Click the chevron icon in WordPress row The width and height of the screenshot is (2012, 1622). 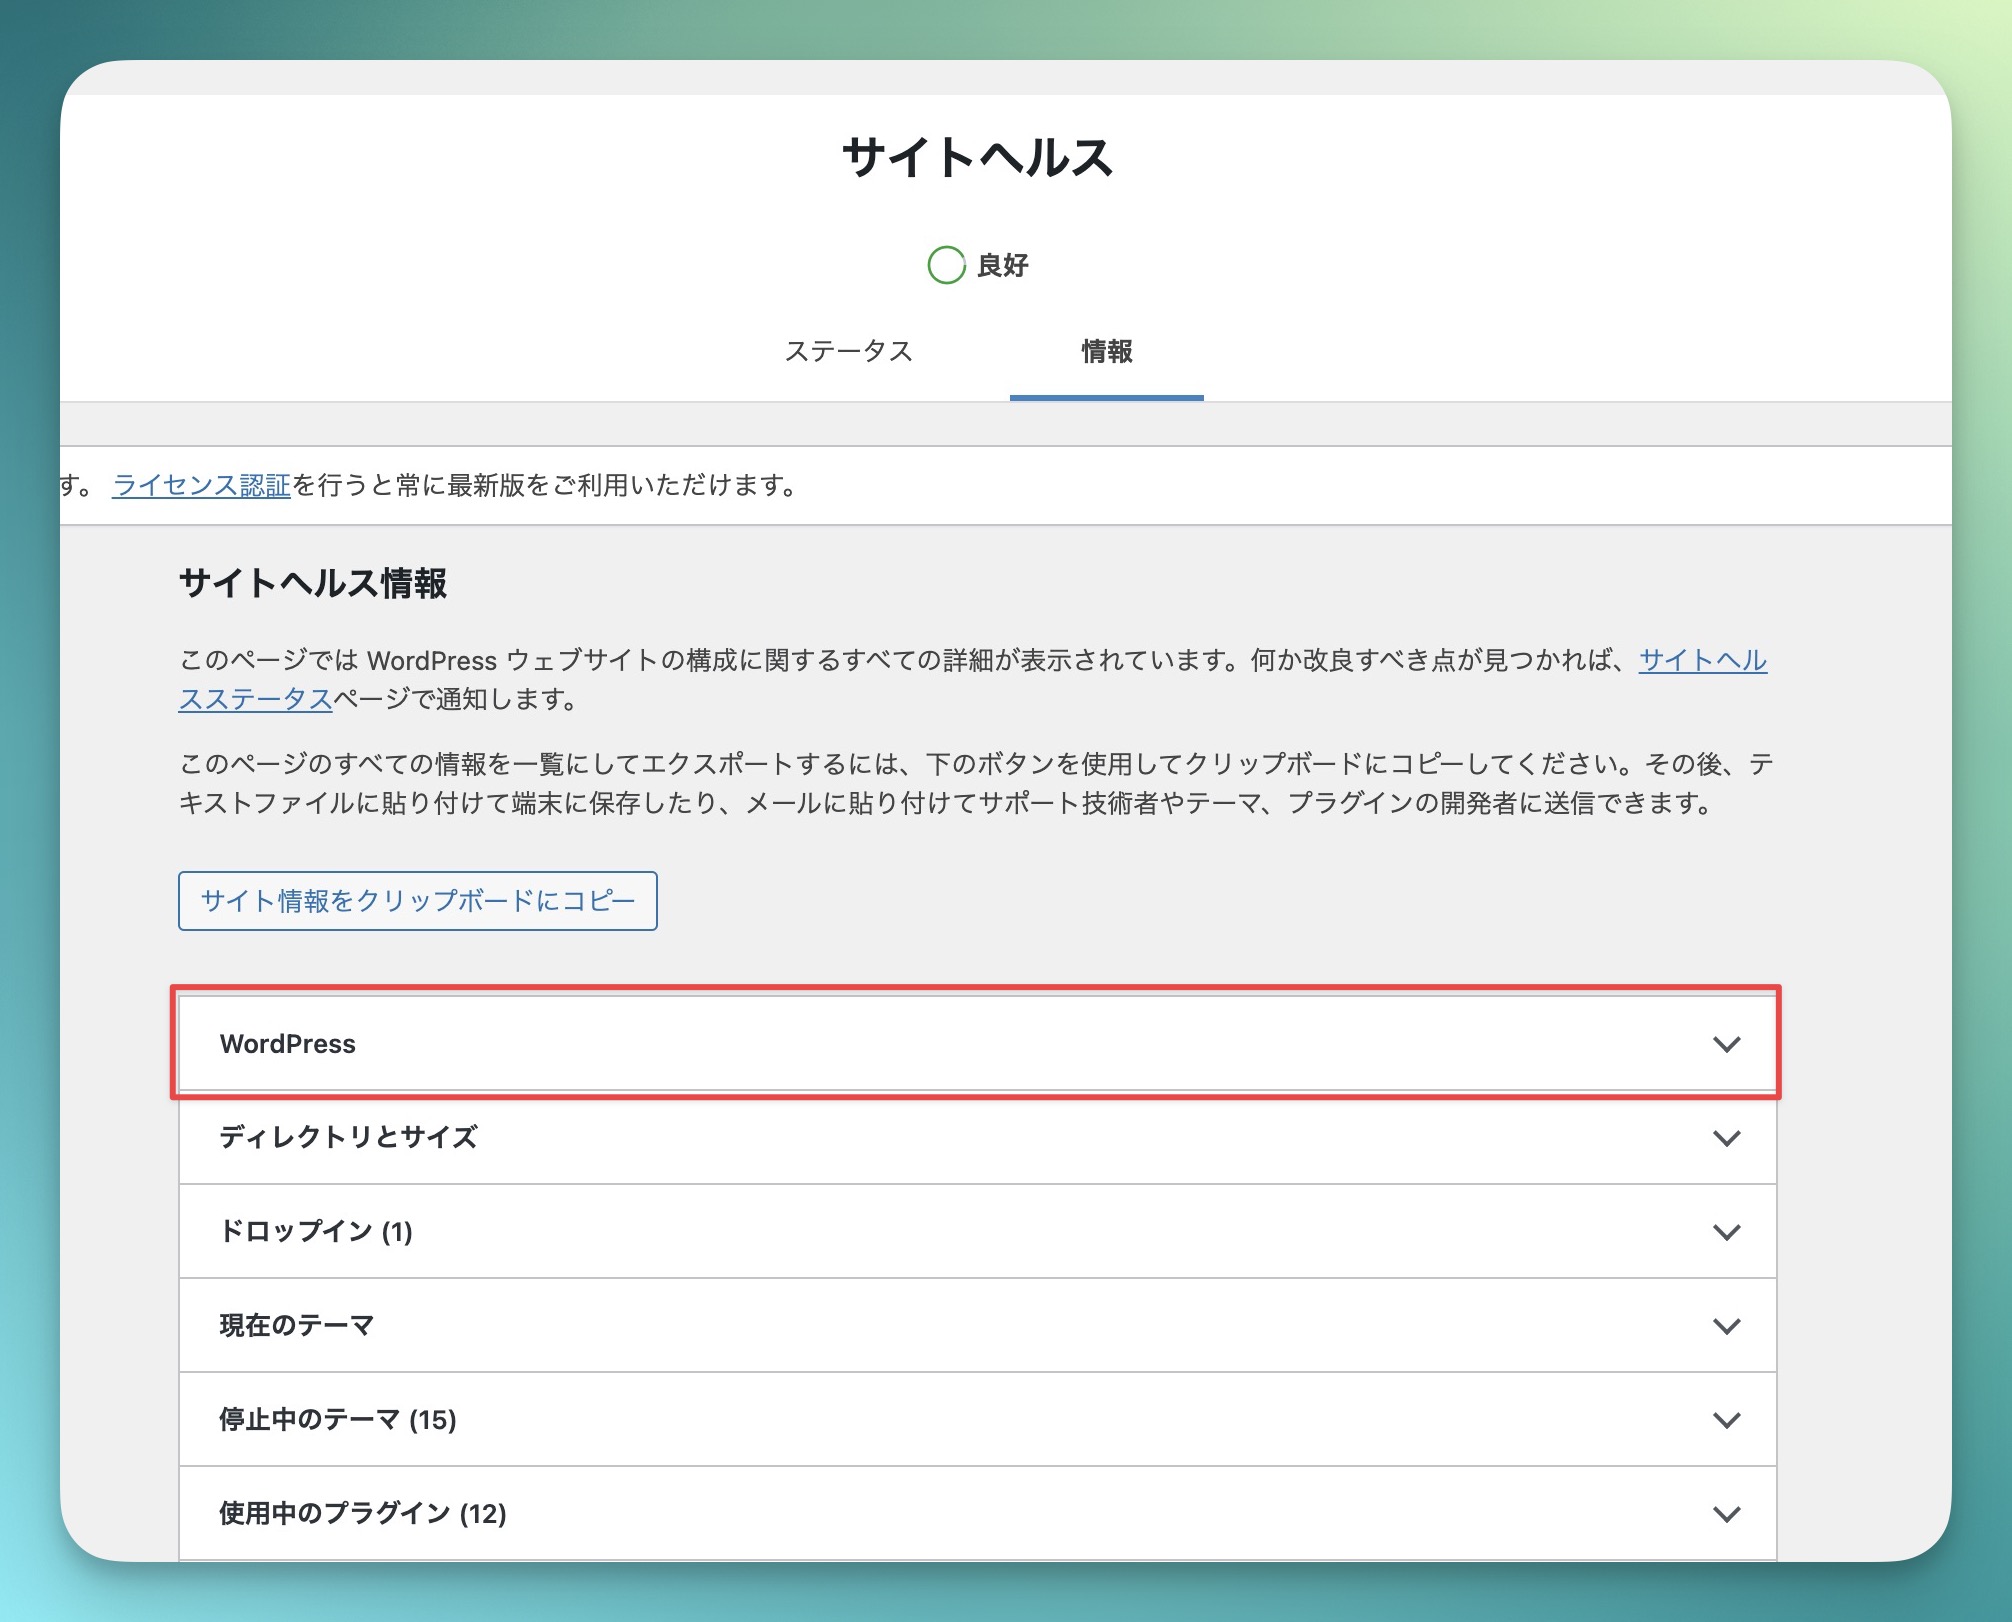coord(1727,1044)
